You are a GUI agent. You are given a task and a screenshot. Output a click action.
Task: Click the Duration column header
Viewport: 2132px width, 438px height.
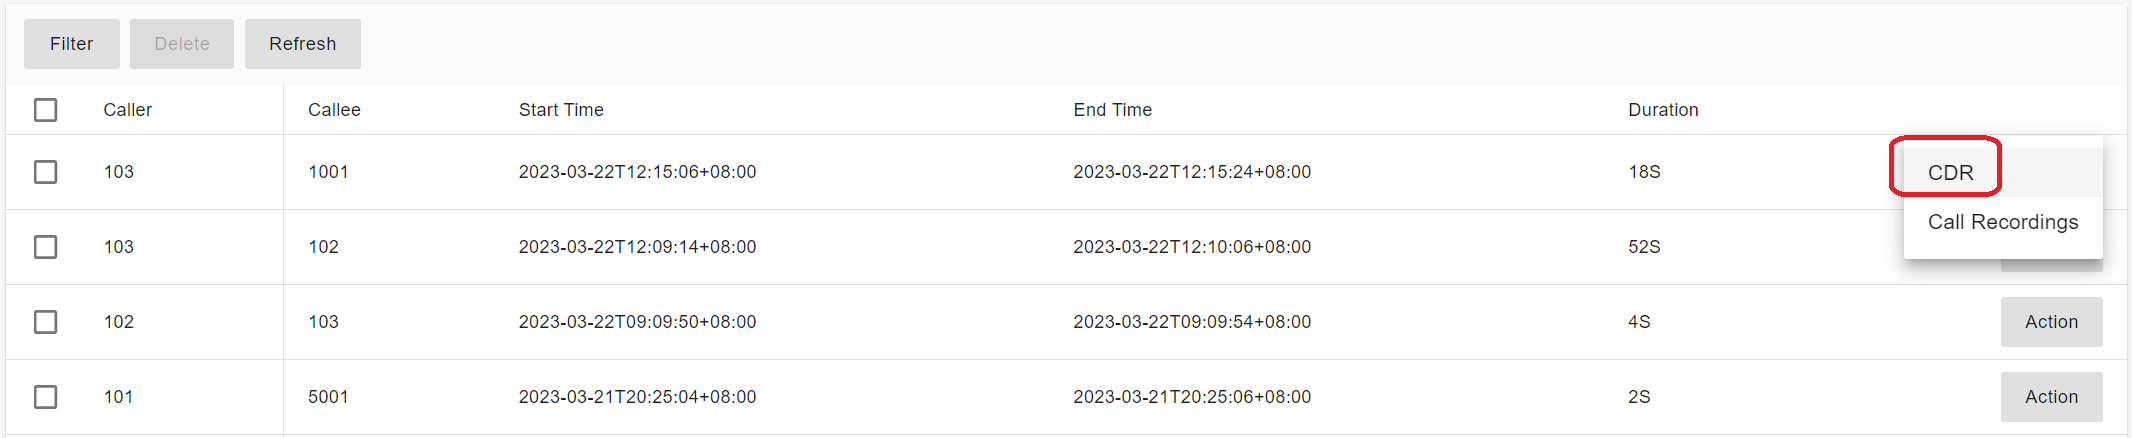click(x=1663, y=110)
